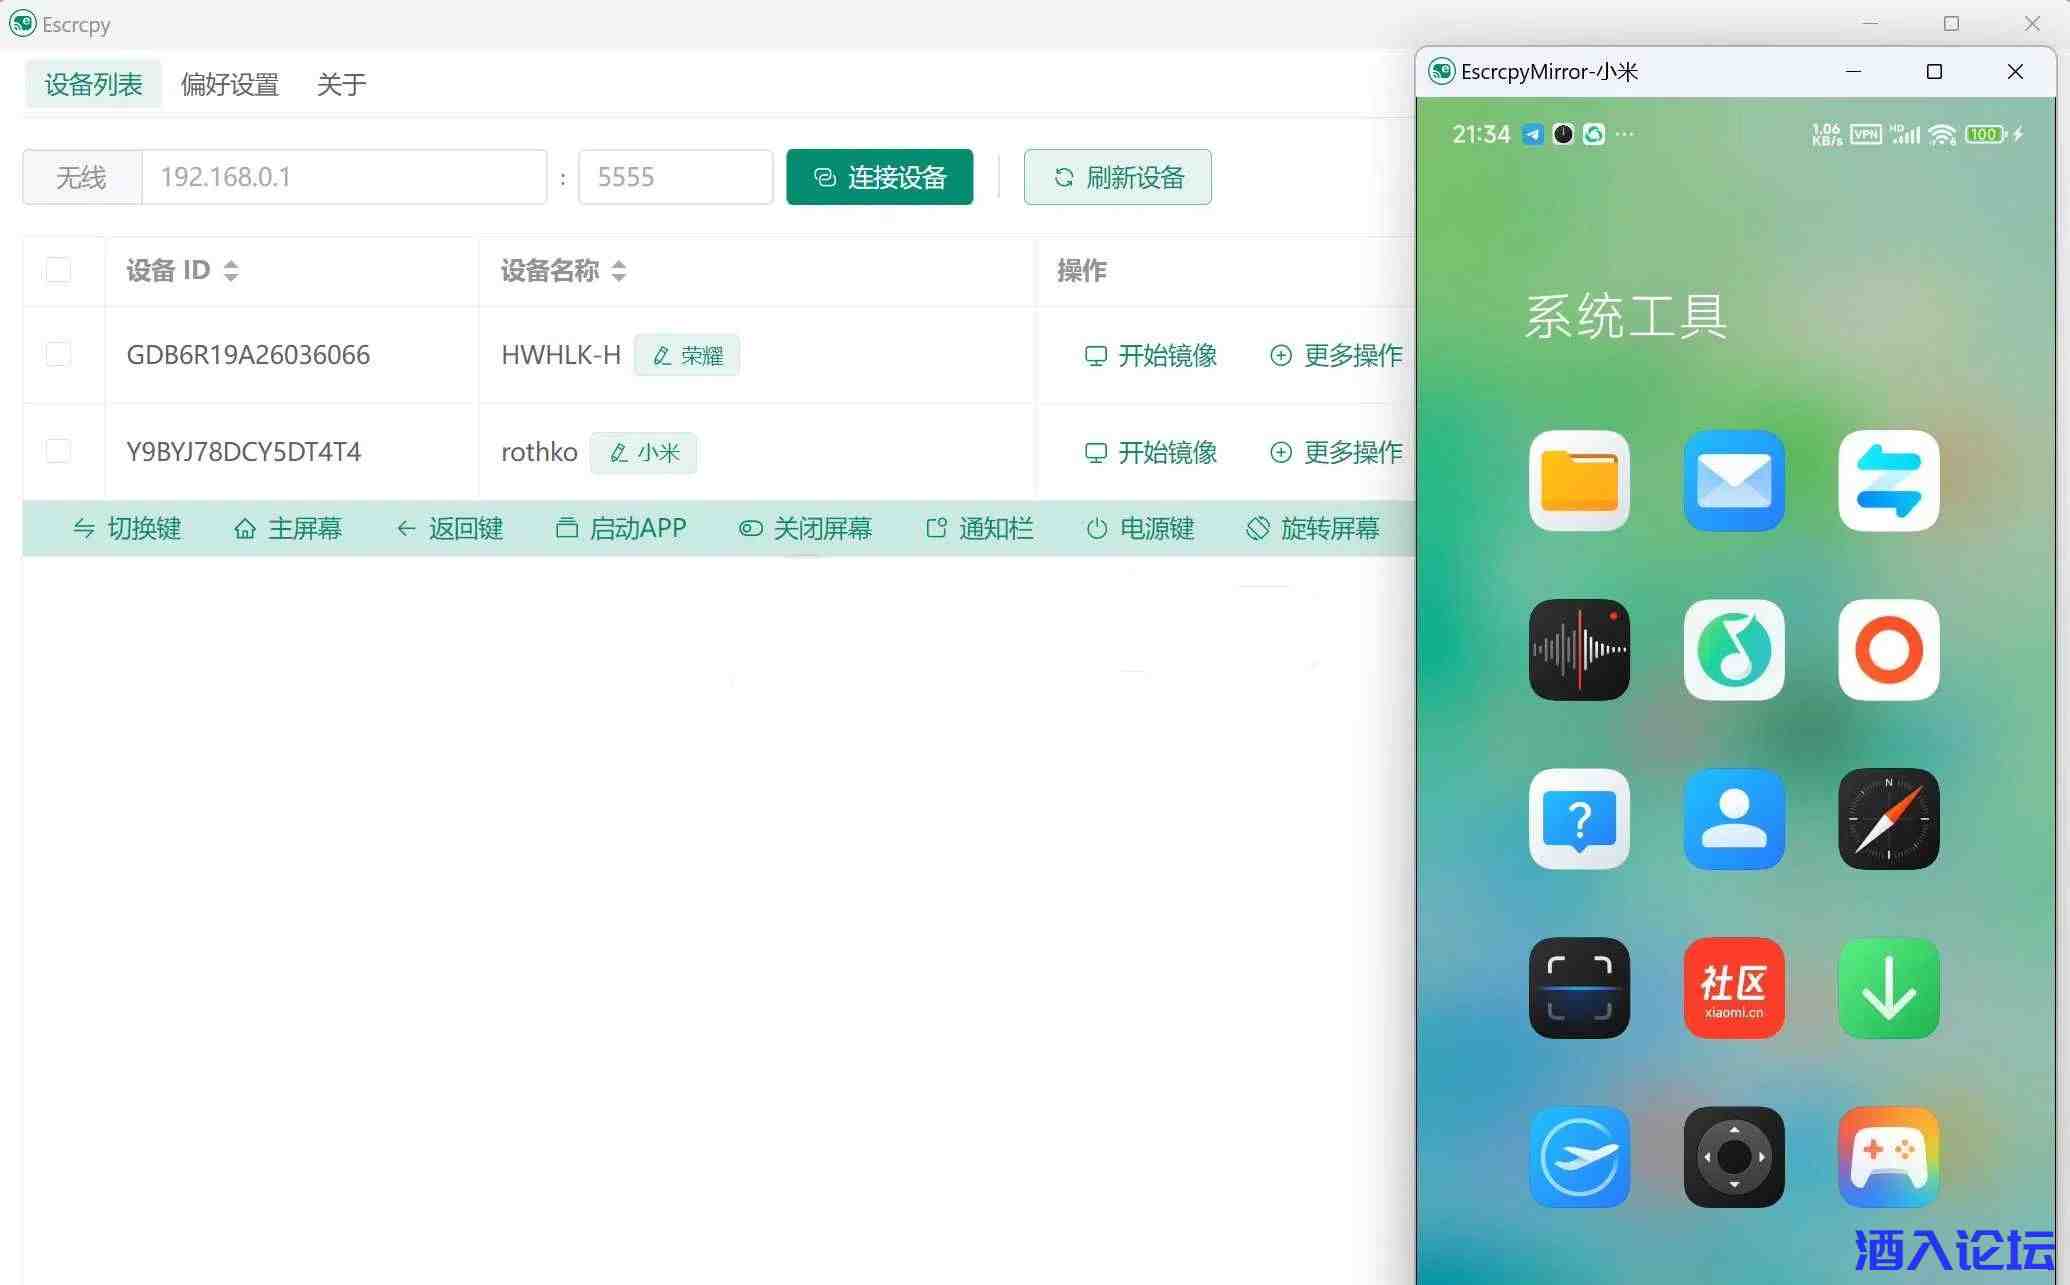2070x1285 pixels.
Task: Open the File Manager folder app icon
Action: coord(1579,481)
